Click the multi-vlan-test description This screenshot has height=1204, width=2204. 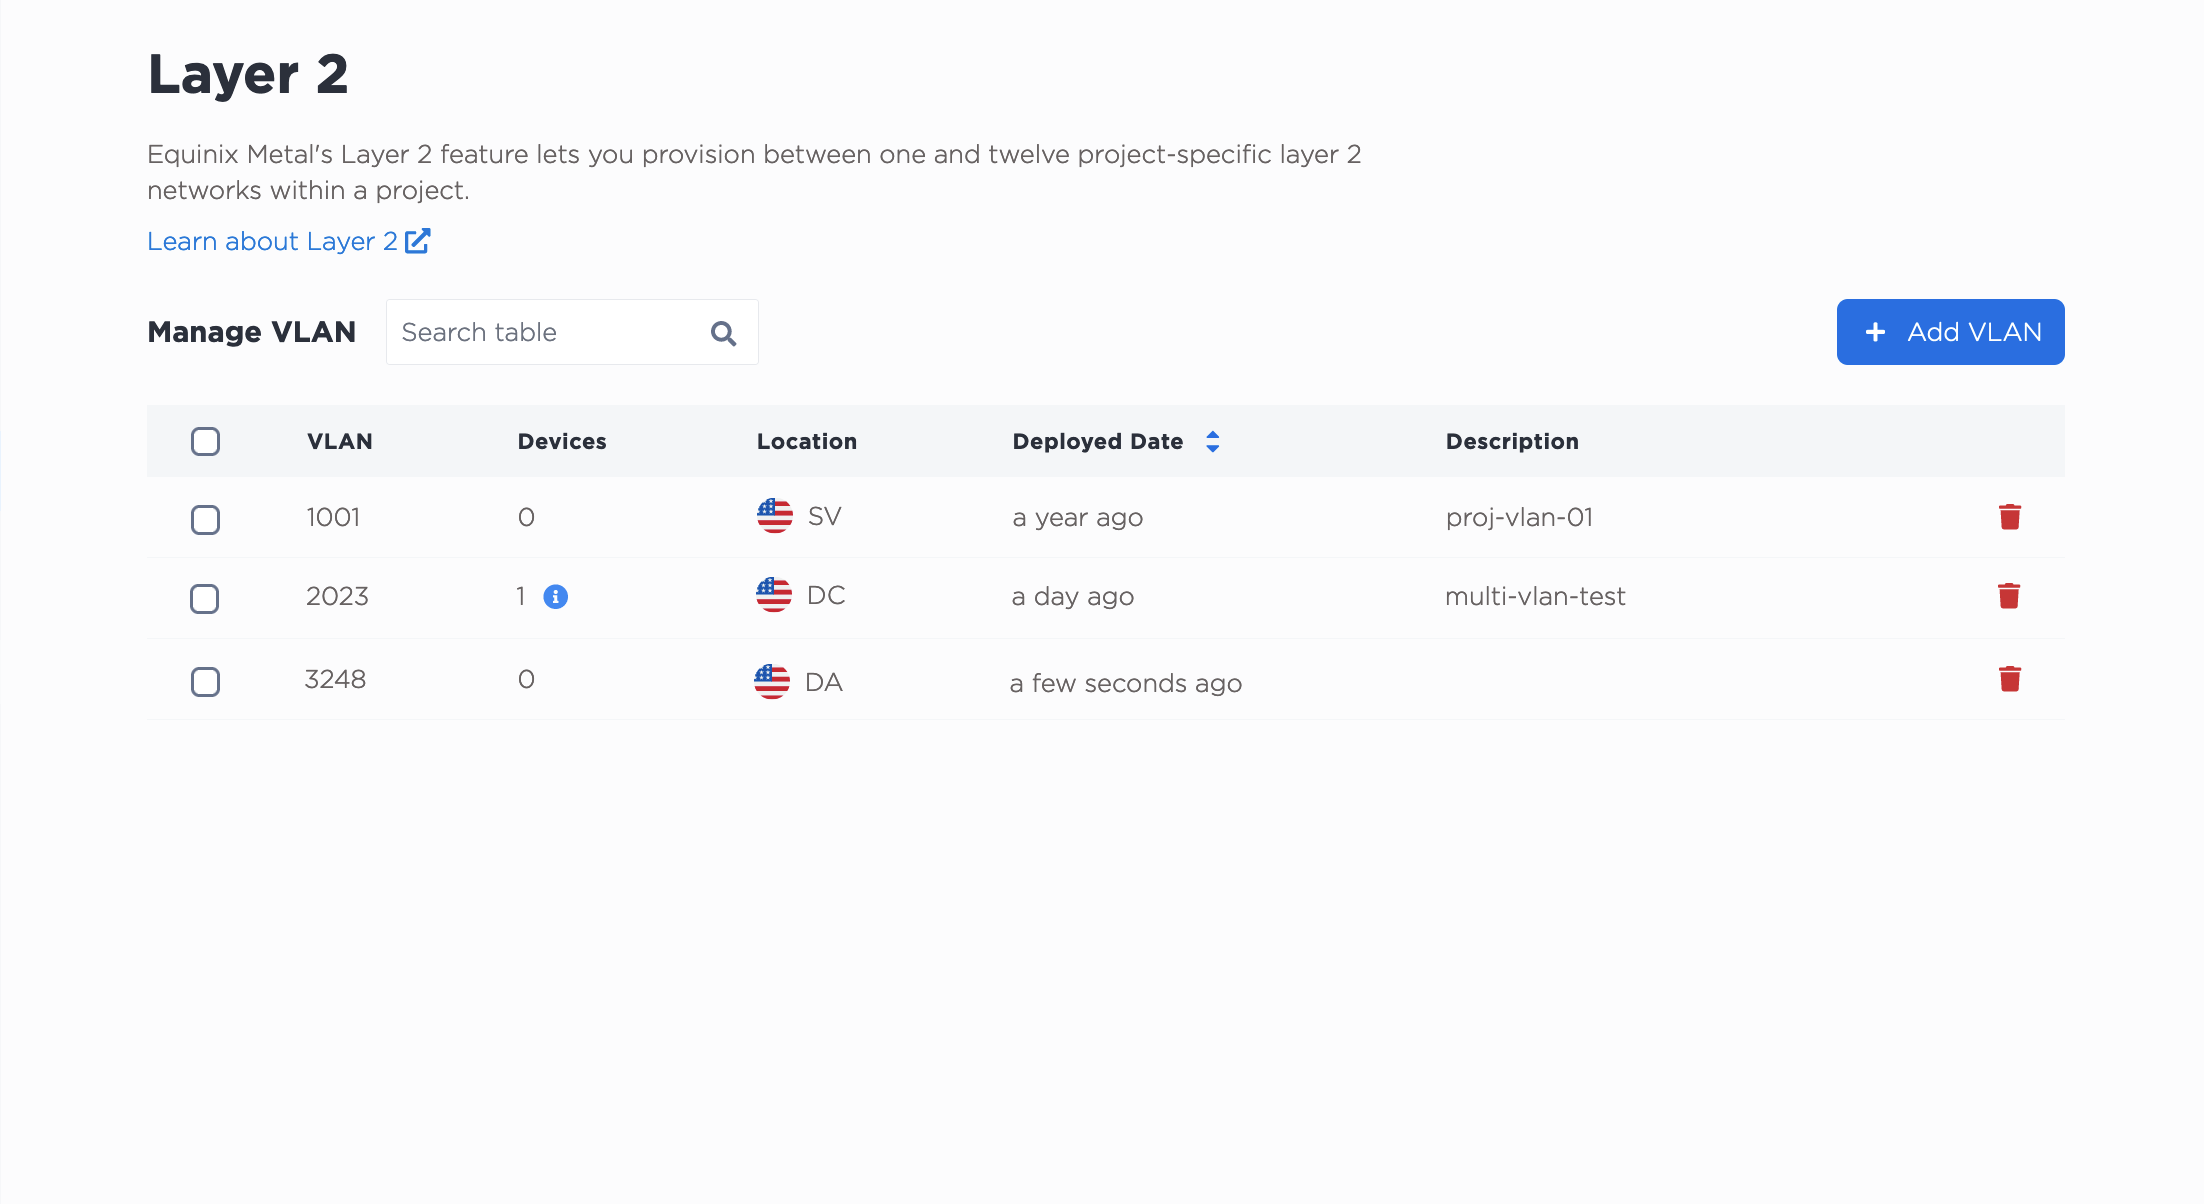click(x=1535, y=596)
